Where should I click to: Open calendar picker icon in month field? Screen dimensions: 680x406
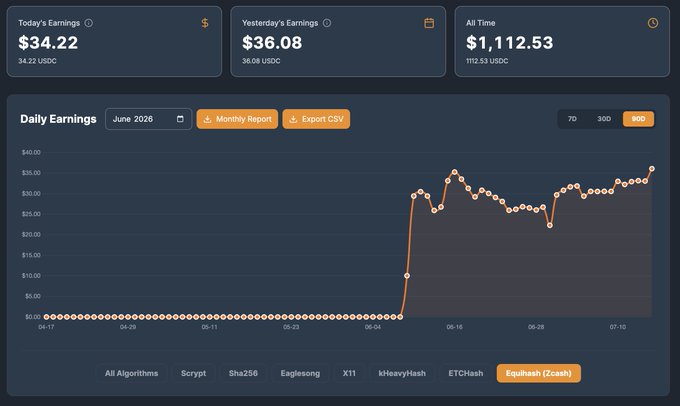(180, 119)
